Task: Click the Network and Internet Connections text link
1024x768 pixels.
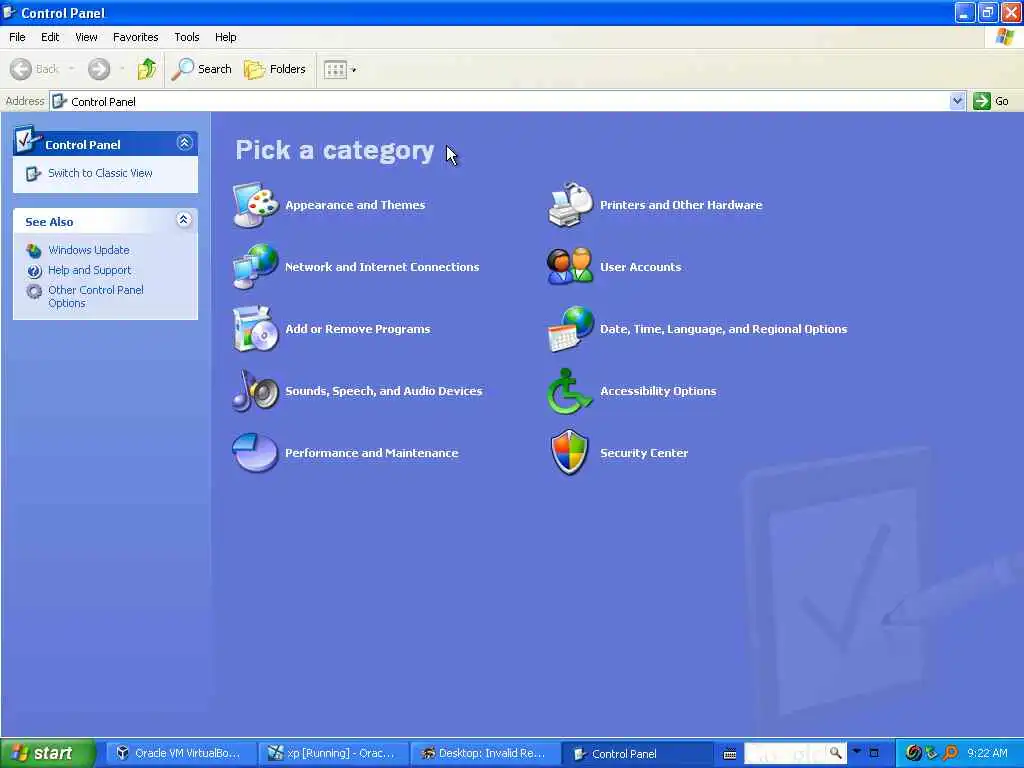Action: tap(382, 267)
